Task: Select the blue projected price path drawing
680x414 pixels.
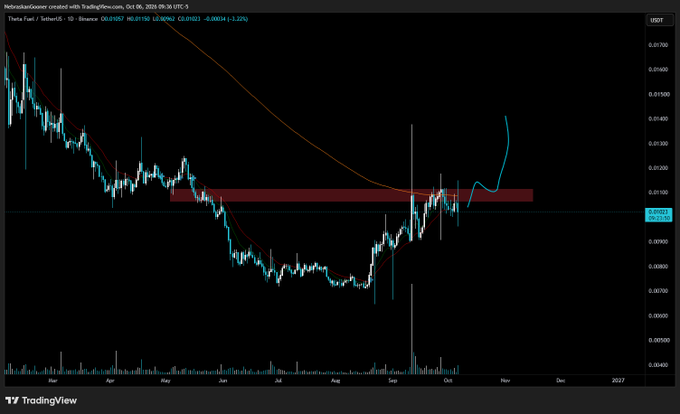Action: pyautogui.click(x=489, y=163)
